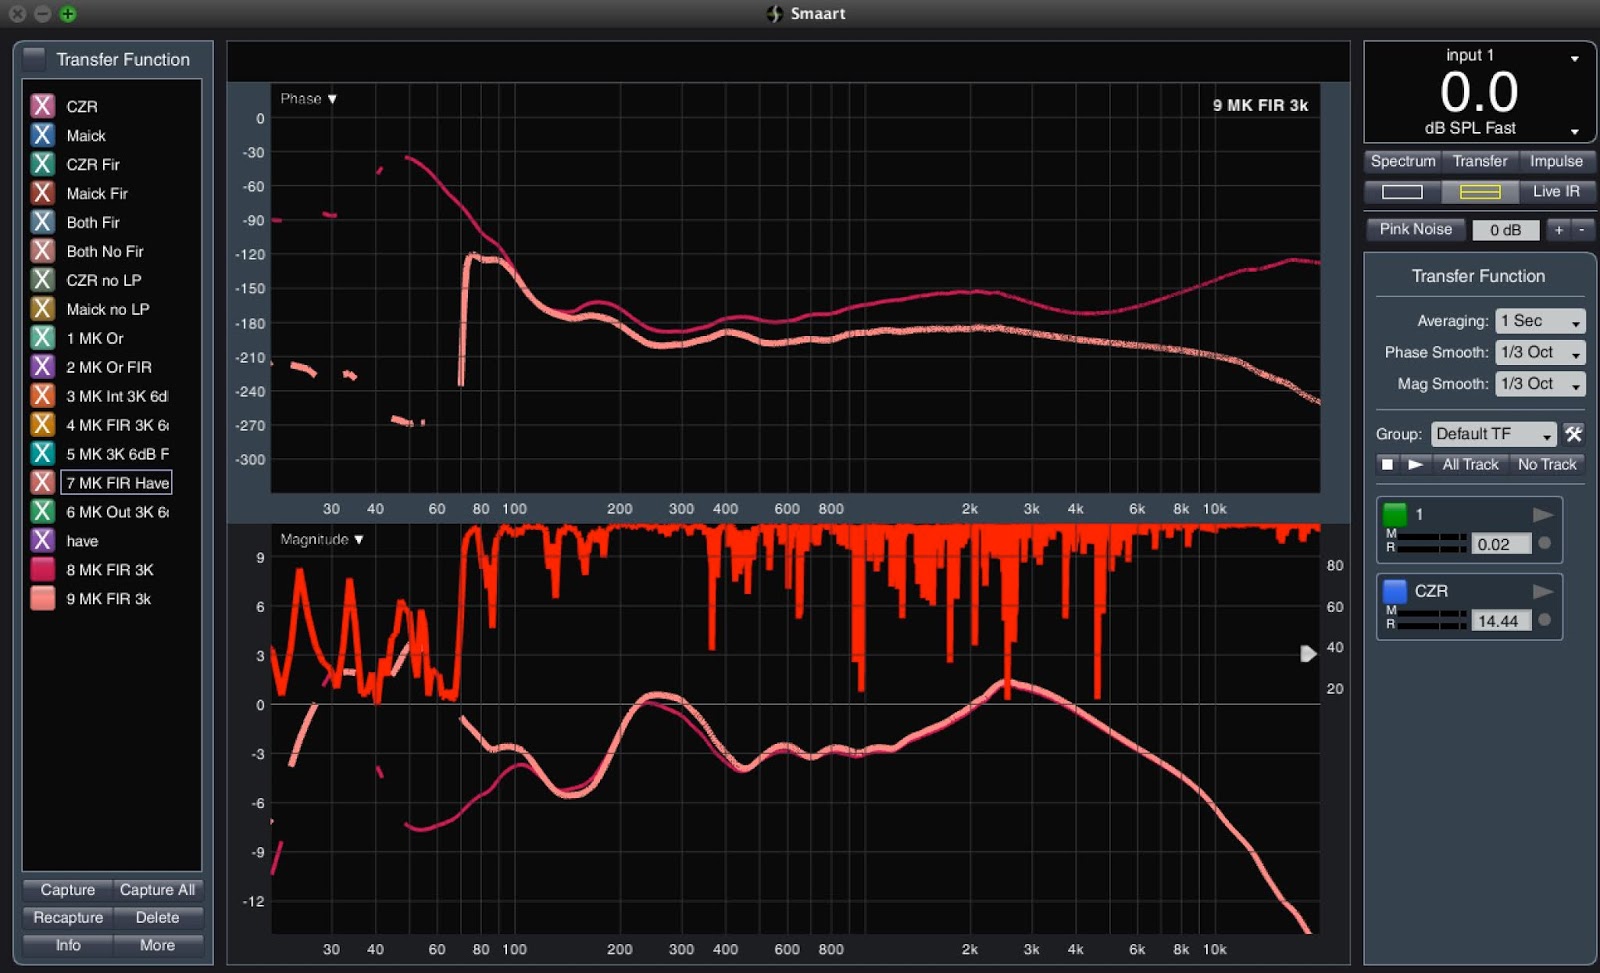Click the 6 MK Out 3K trace icon
Screen dimensions: 1600x973
click(42, 512)
